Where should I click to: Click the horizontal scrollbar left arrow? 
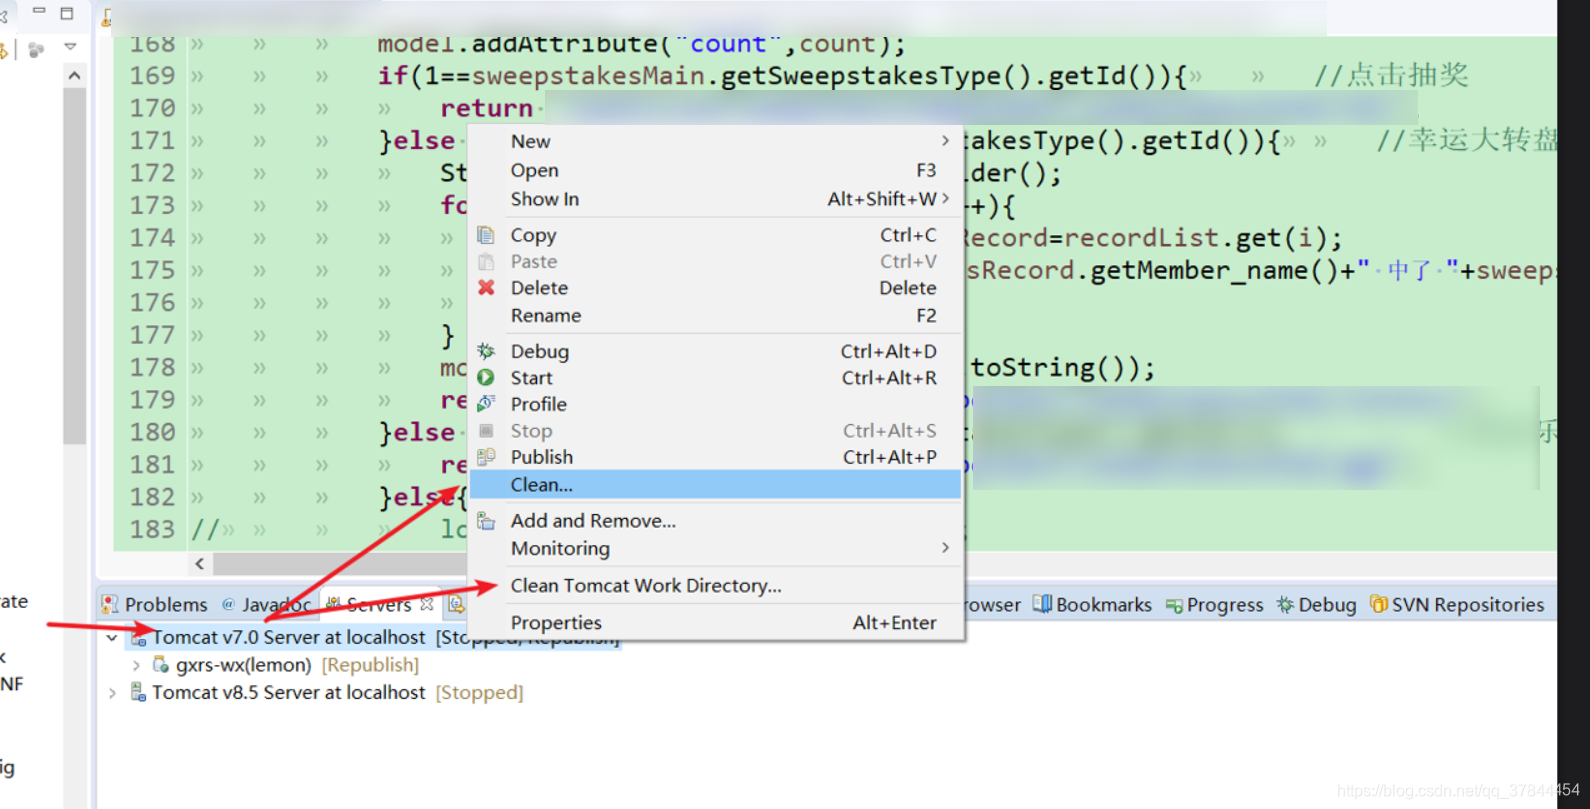tap(200, 564)
